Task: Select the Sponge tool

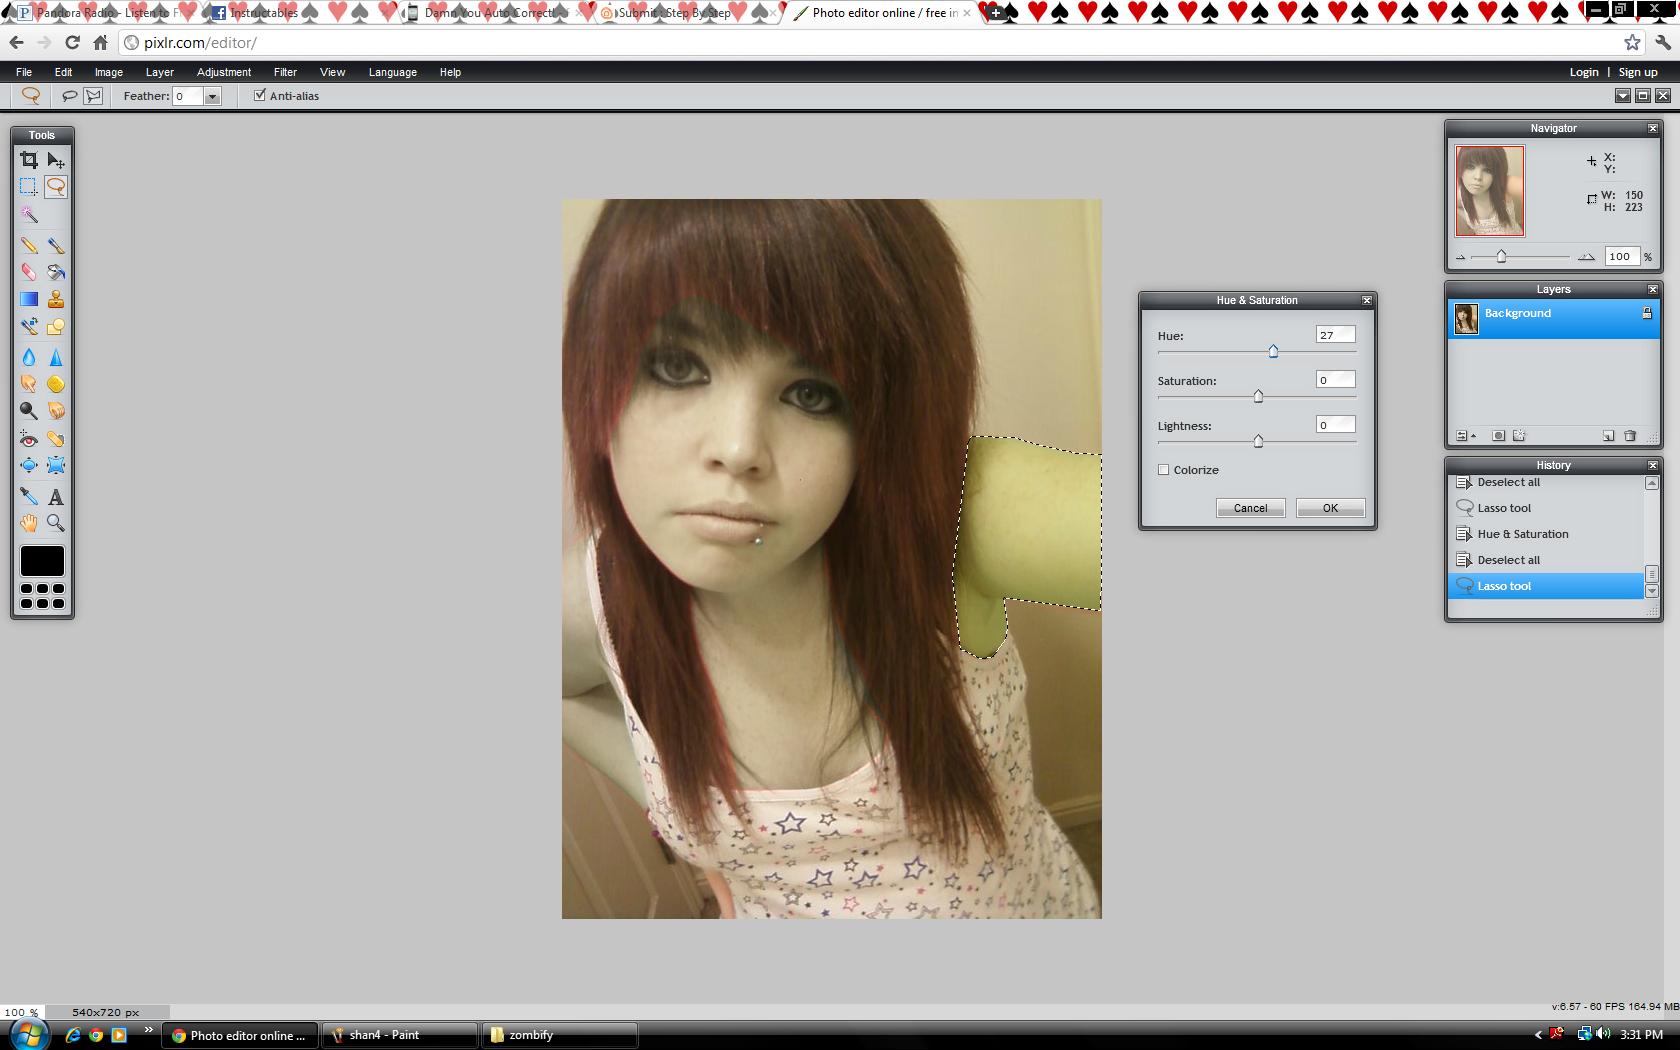Action: (56, 384)
